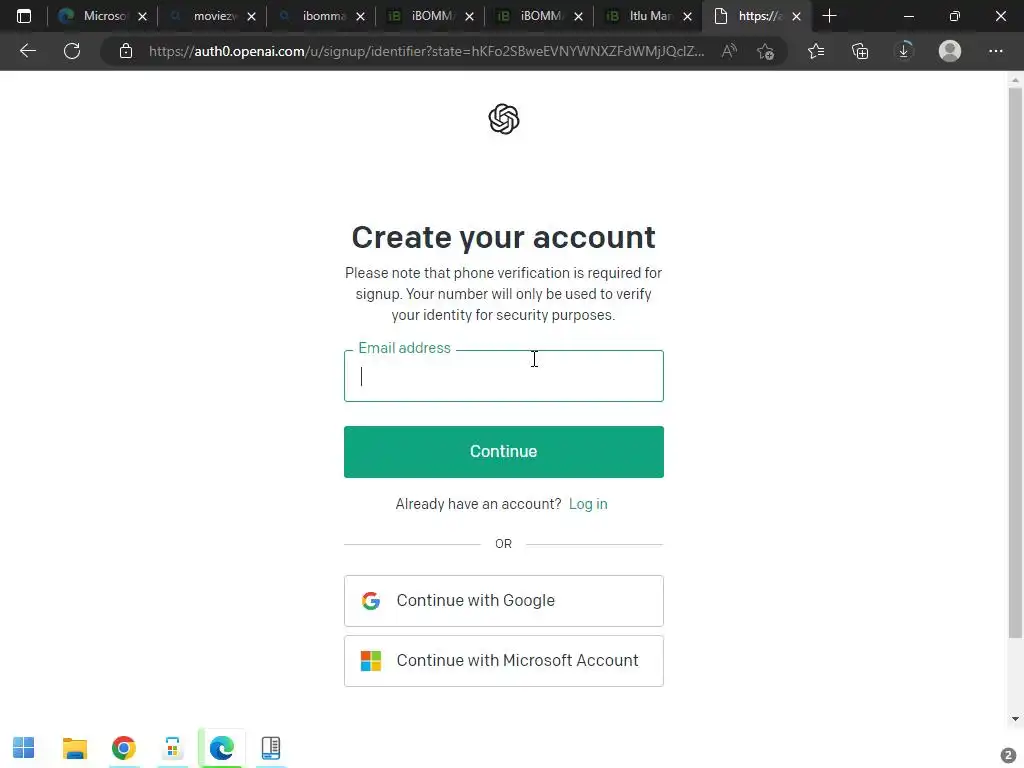
Task: Open the Windows Start menu
Action: [24, 748]
